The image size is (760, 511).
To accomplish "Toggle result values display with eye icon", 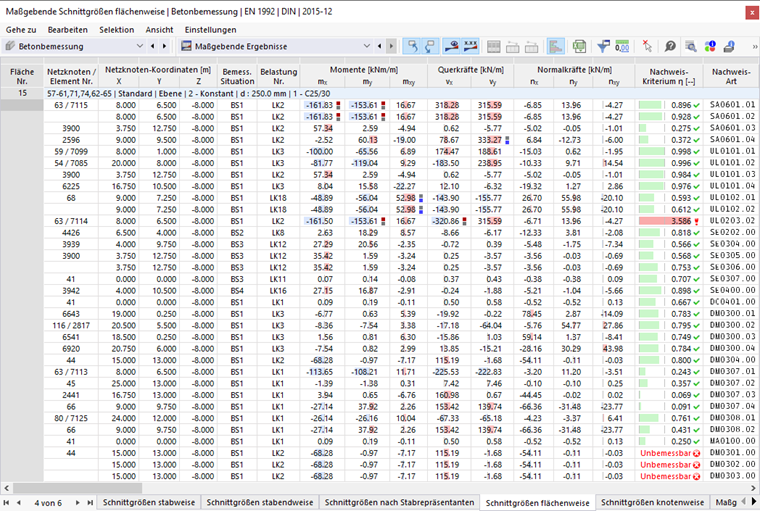I will coord(452,47).
